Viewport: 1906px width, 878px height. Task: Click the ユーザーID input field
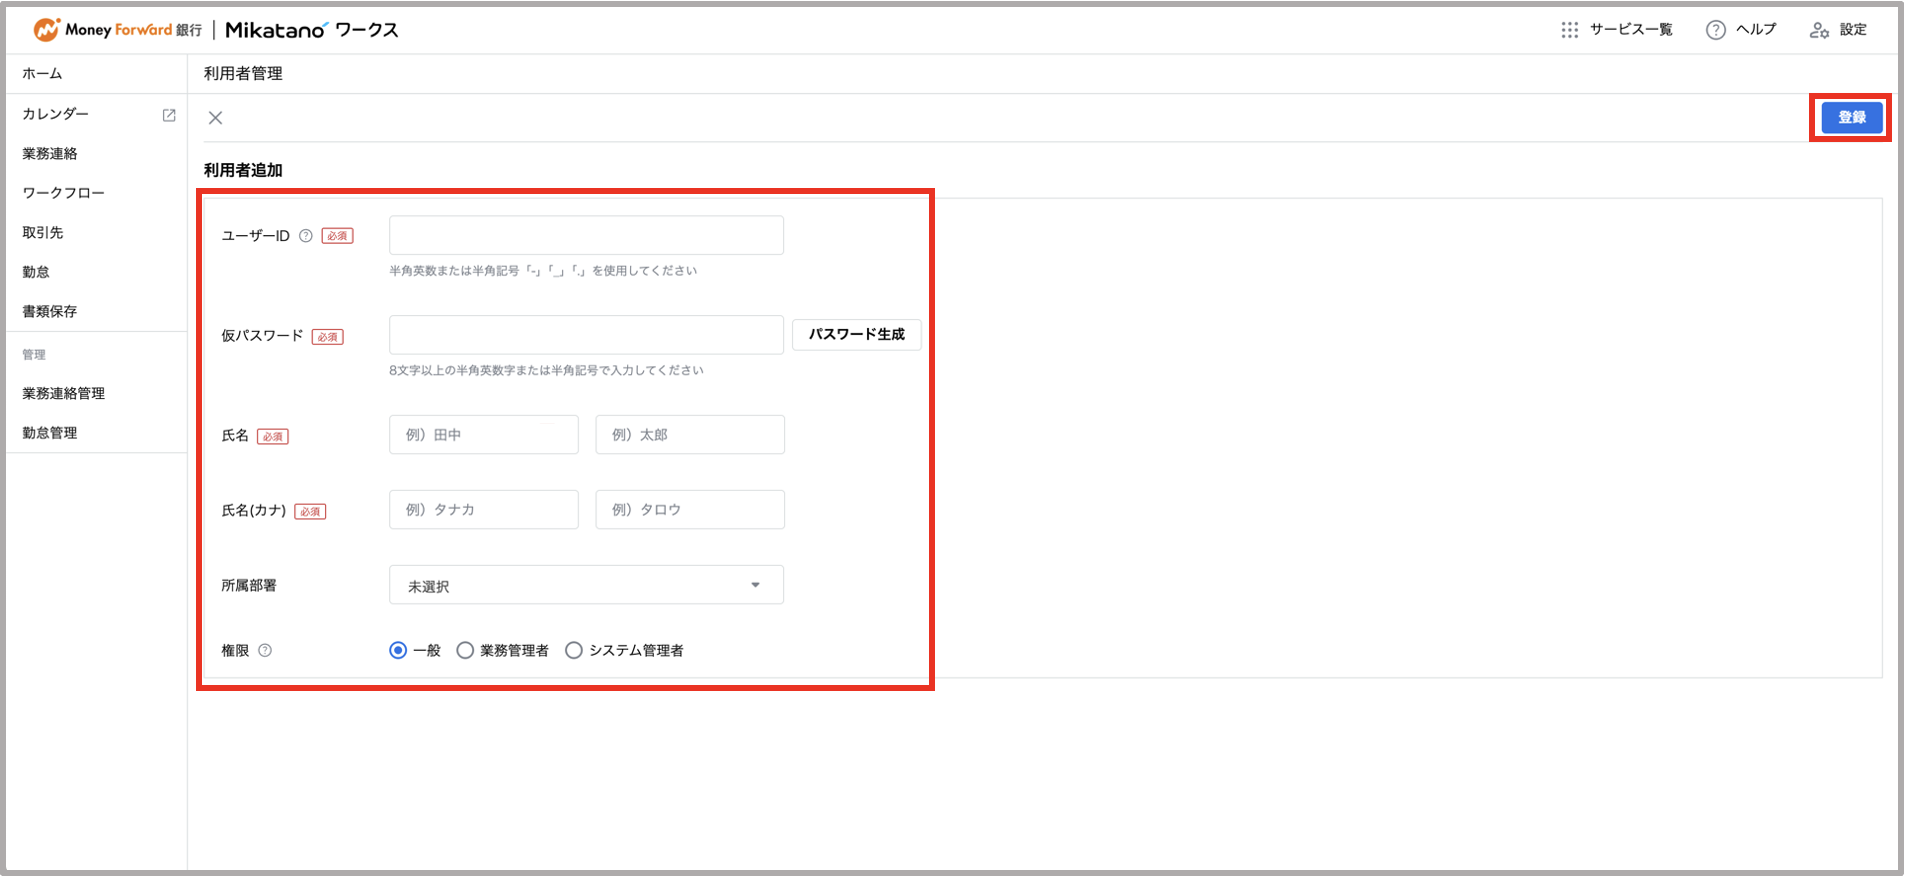[586, 235]
